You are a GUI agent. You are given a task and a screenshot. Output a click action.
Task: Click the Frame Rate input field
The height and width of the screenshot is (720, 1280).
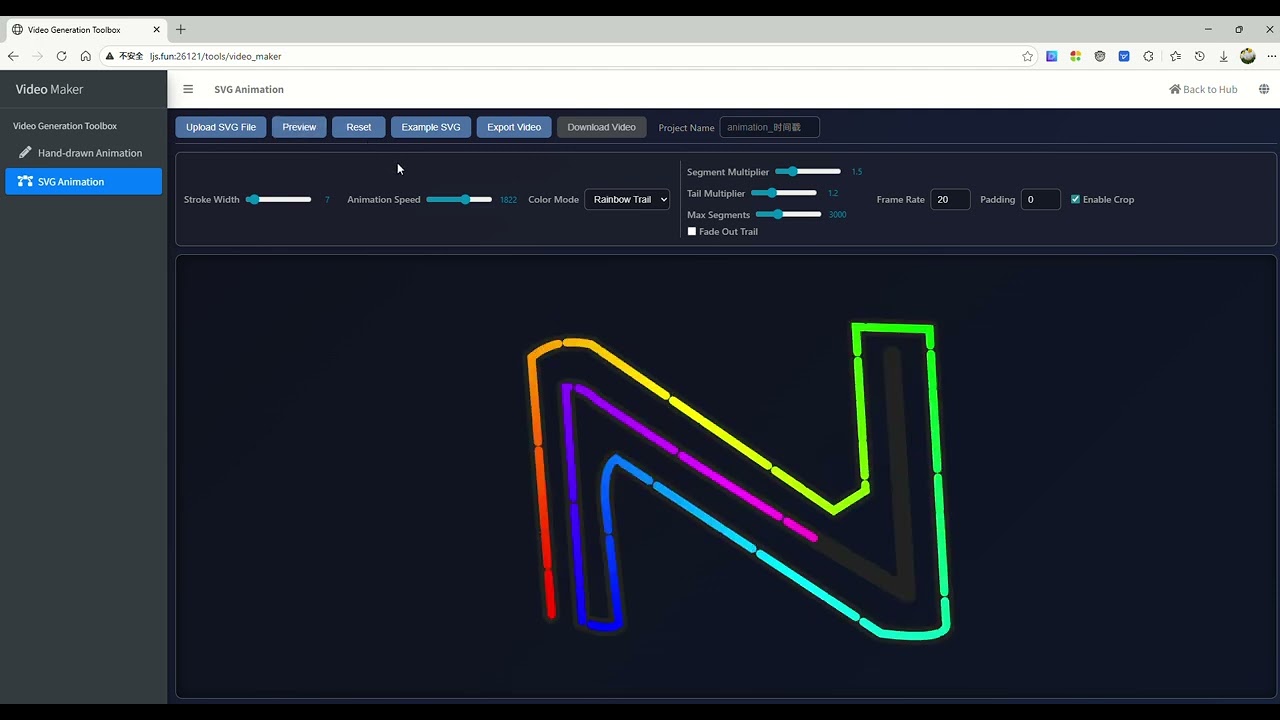click(x=950, y=199)
